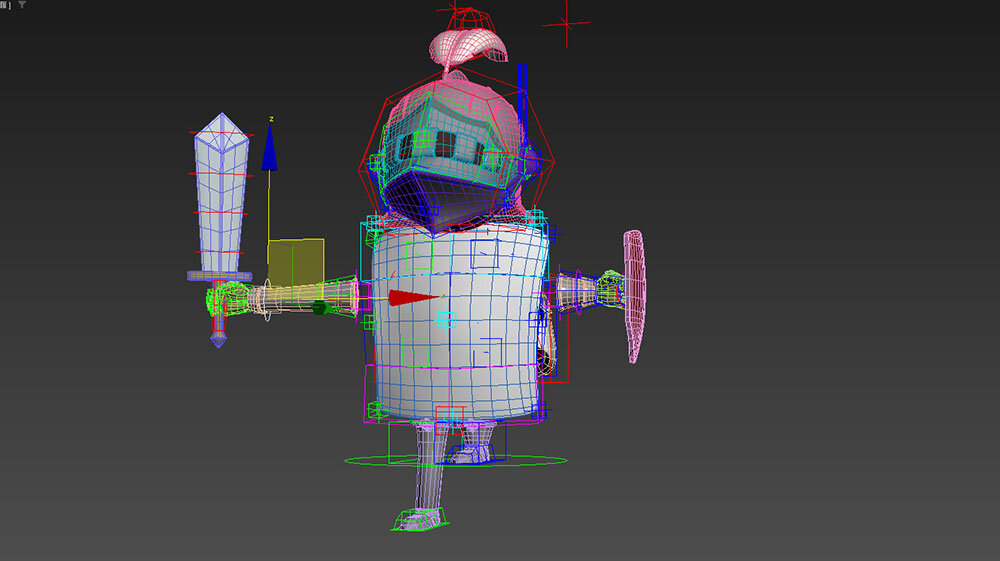Image resolution: width=1000 pixels, height=561 pixels.
Task: Click the green circular root controller at feet
Action: click(x=455, y=461)
